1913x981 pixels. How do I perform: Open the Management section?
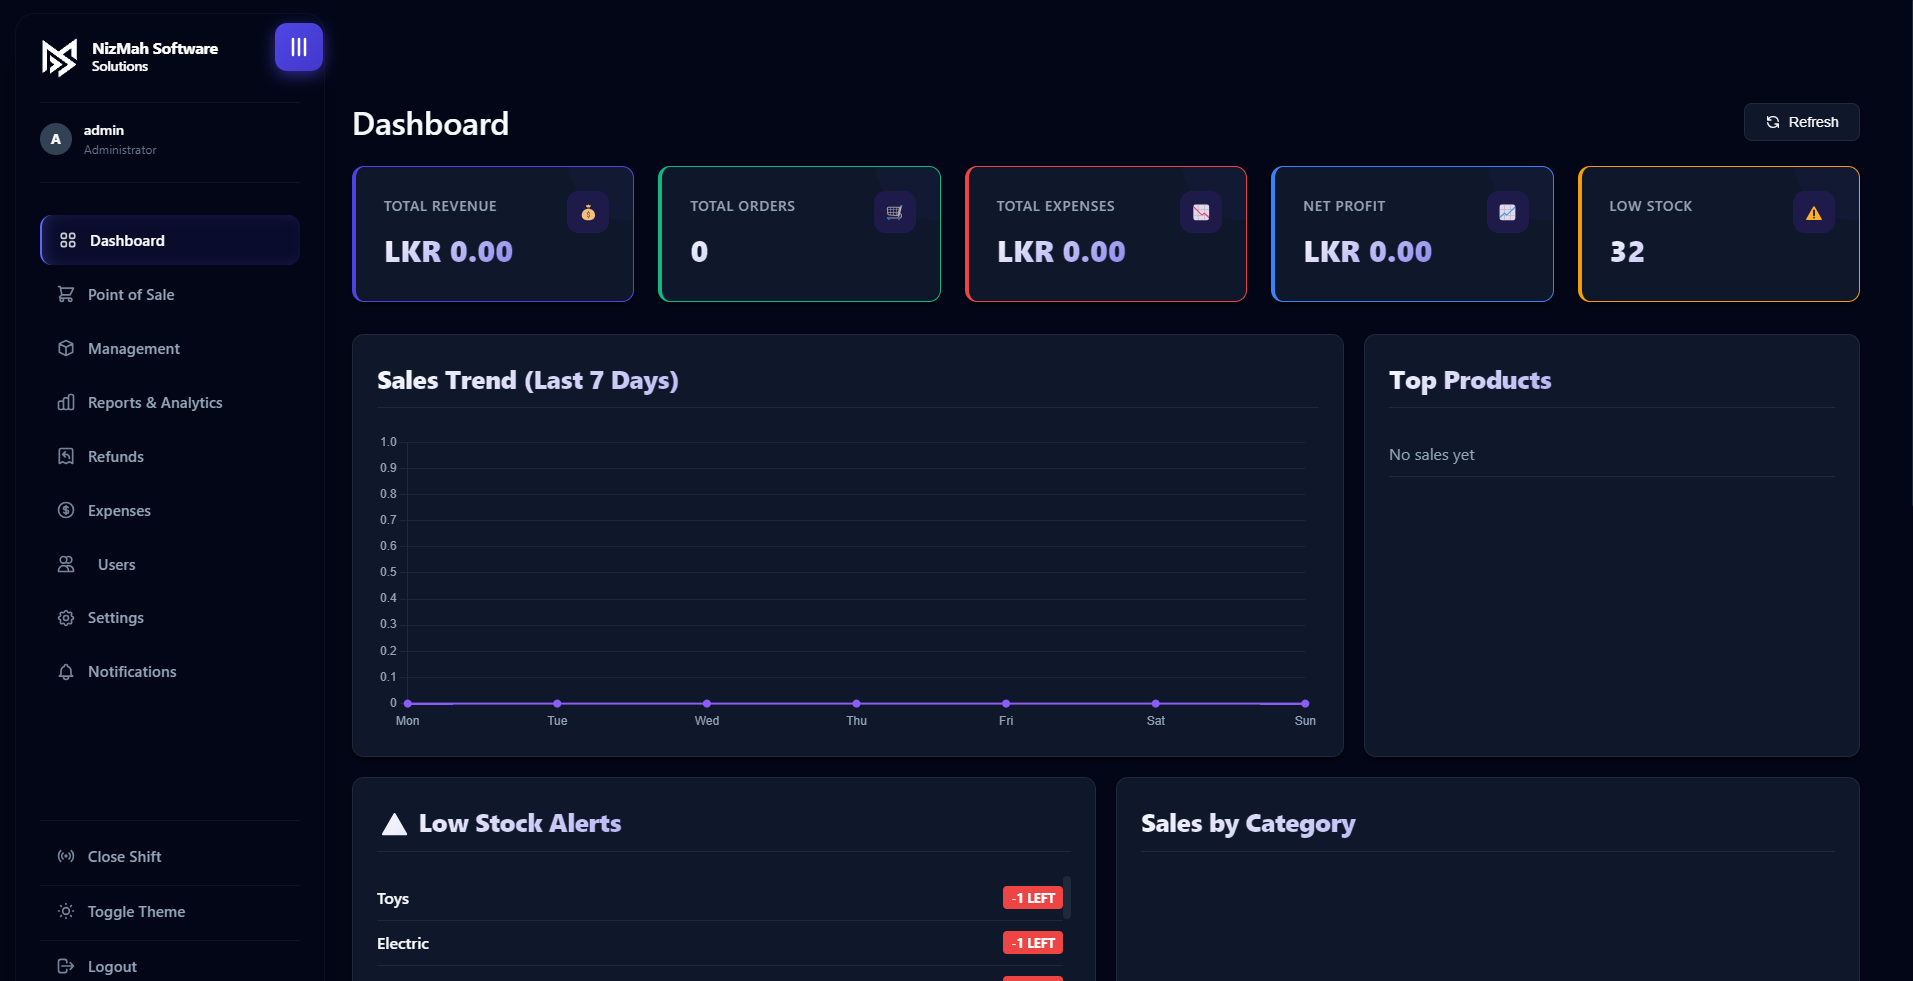tap(134, 349)
